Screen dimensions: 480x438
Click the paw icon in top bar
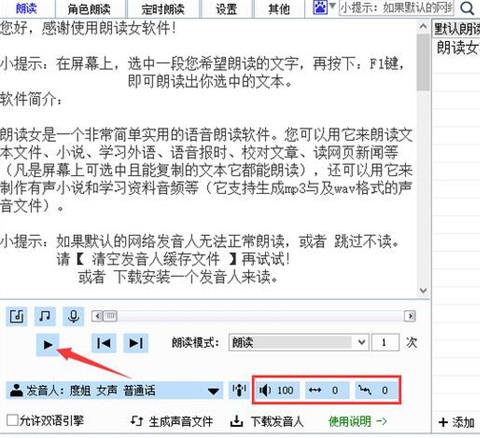click(320, 7)
